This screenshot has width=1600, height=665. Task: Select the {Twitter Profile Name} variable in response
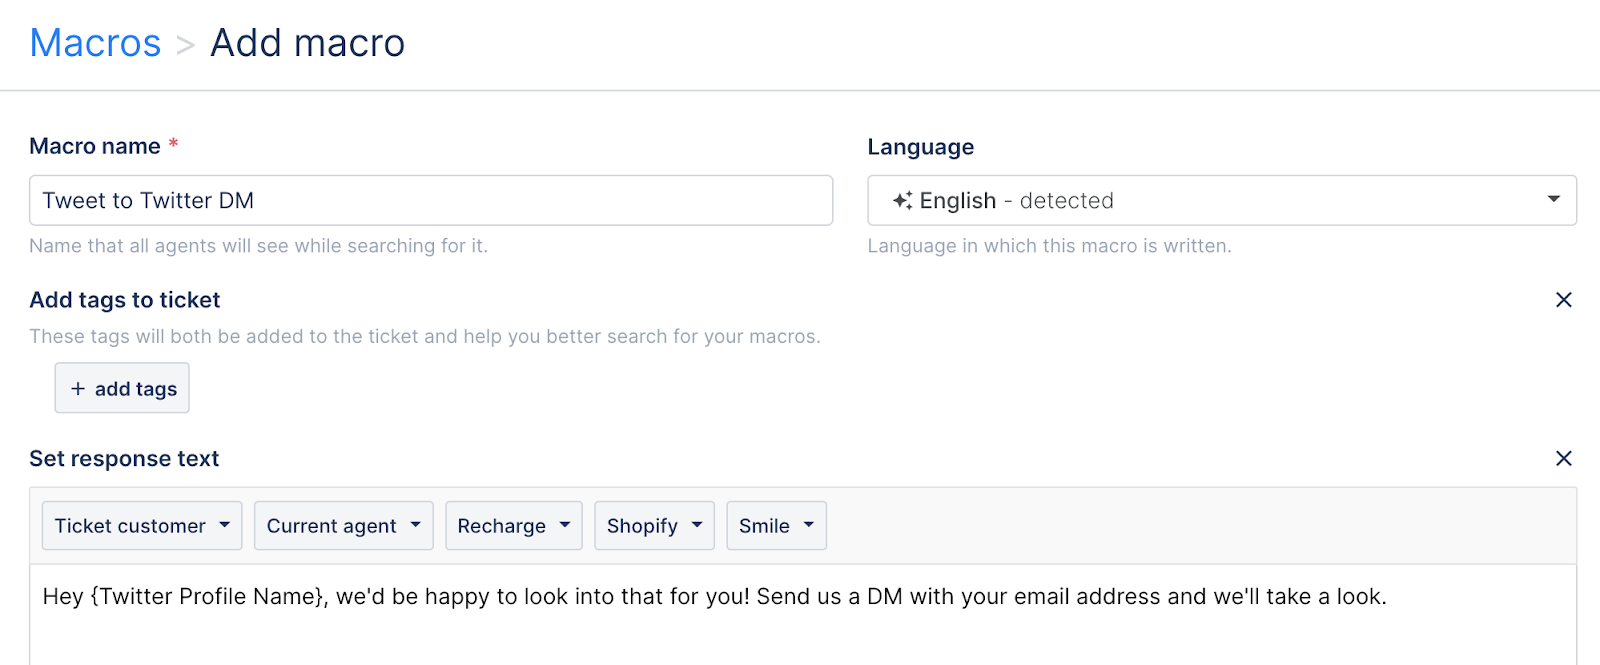click(x=207, y=597)
